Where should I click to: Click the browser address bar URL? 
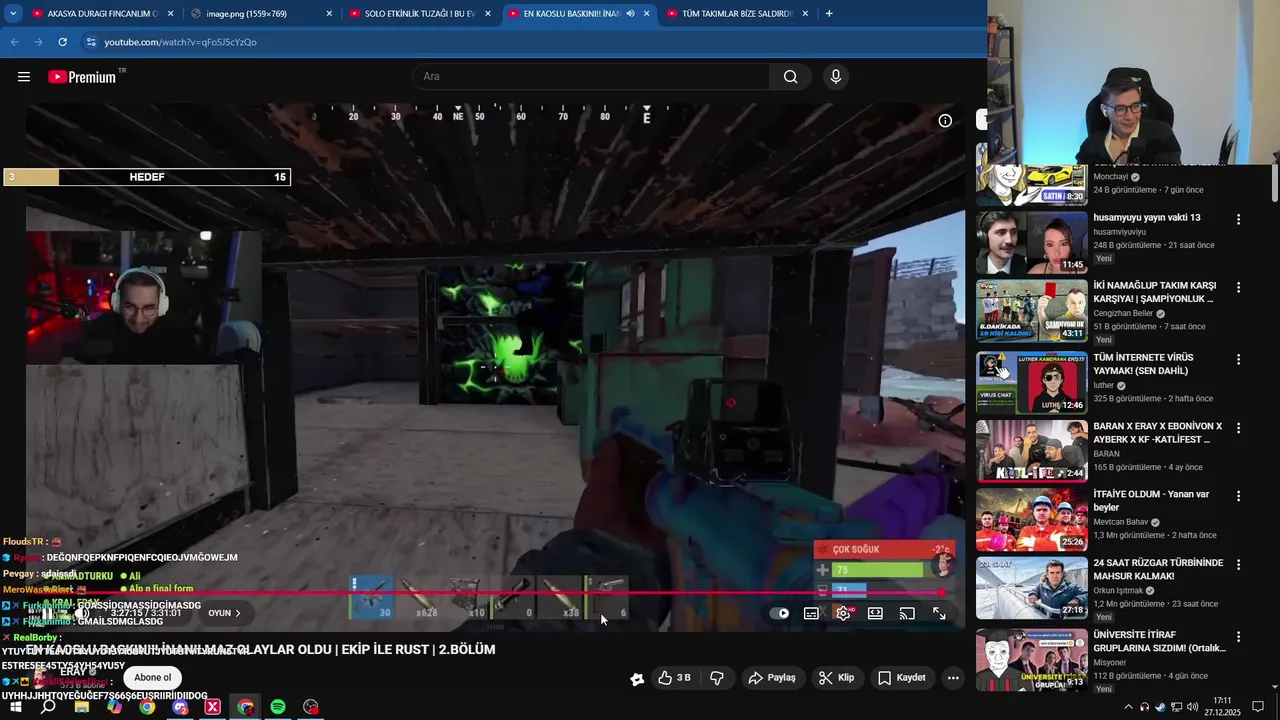tap(181, 42)
